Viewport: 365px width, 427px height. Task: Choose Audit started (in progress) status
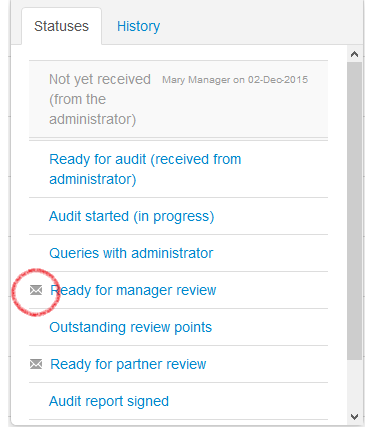coord(131,216)
